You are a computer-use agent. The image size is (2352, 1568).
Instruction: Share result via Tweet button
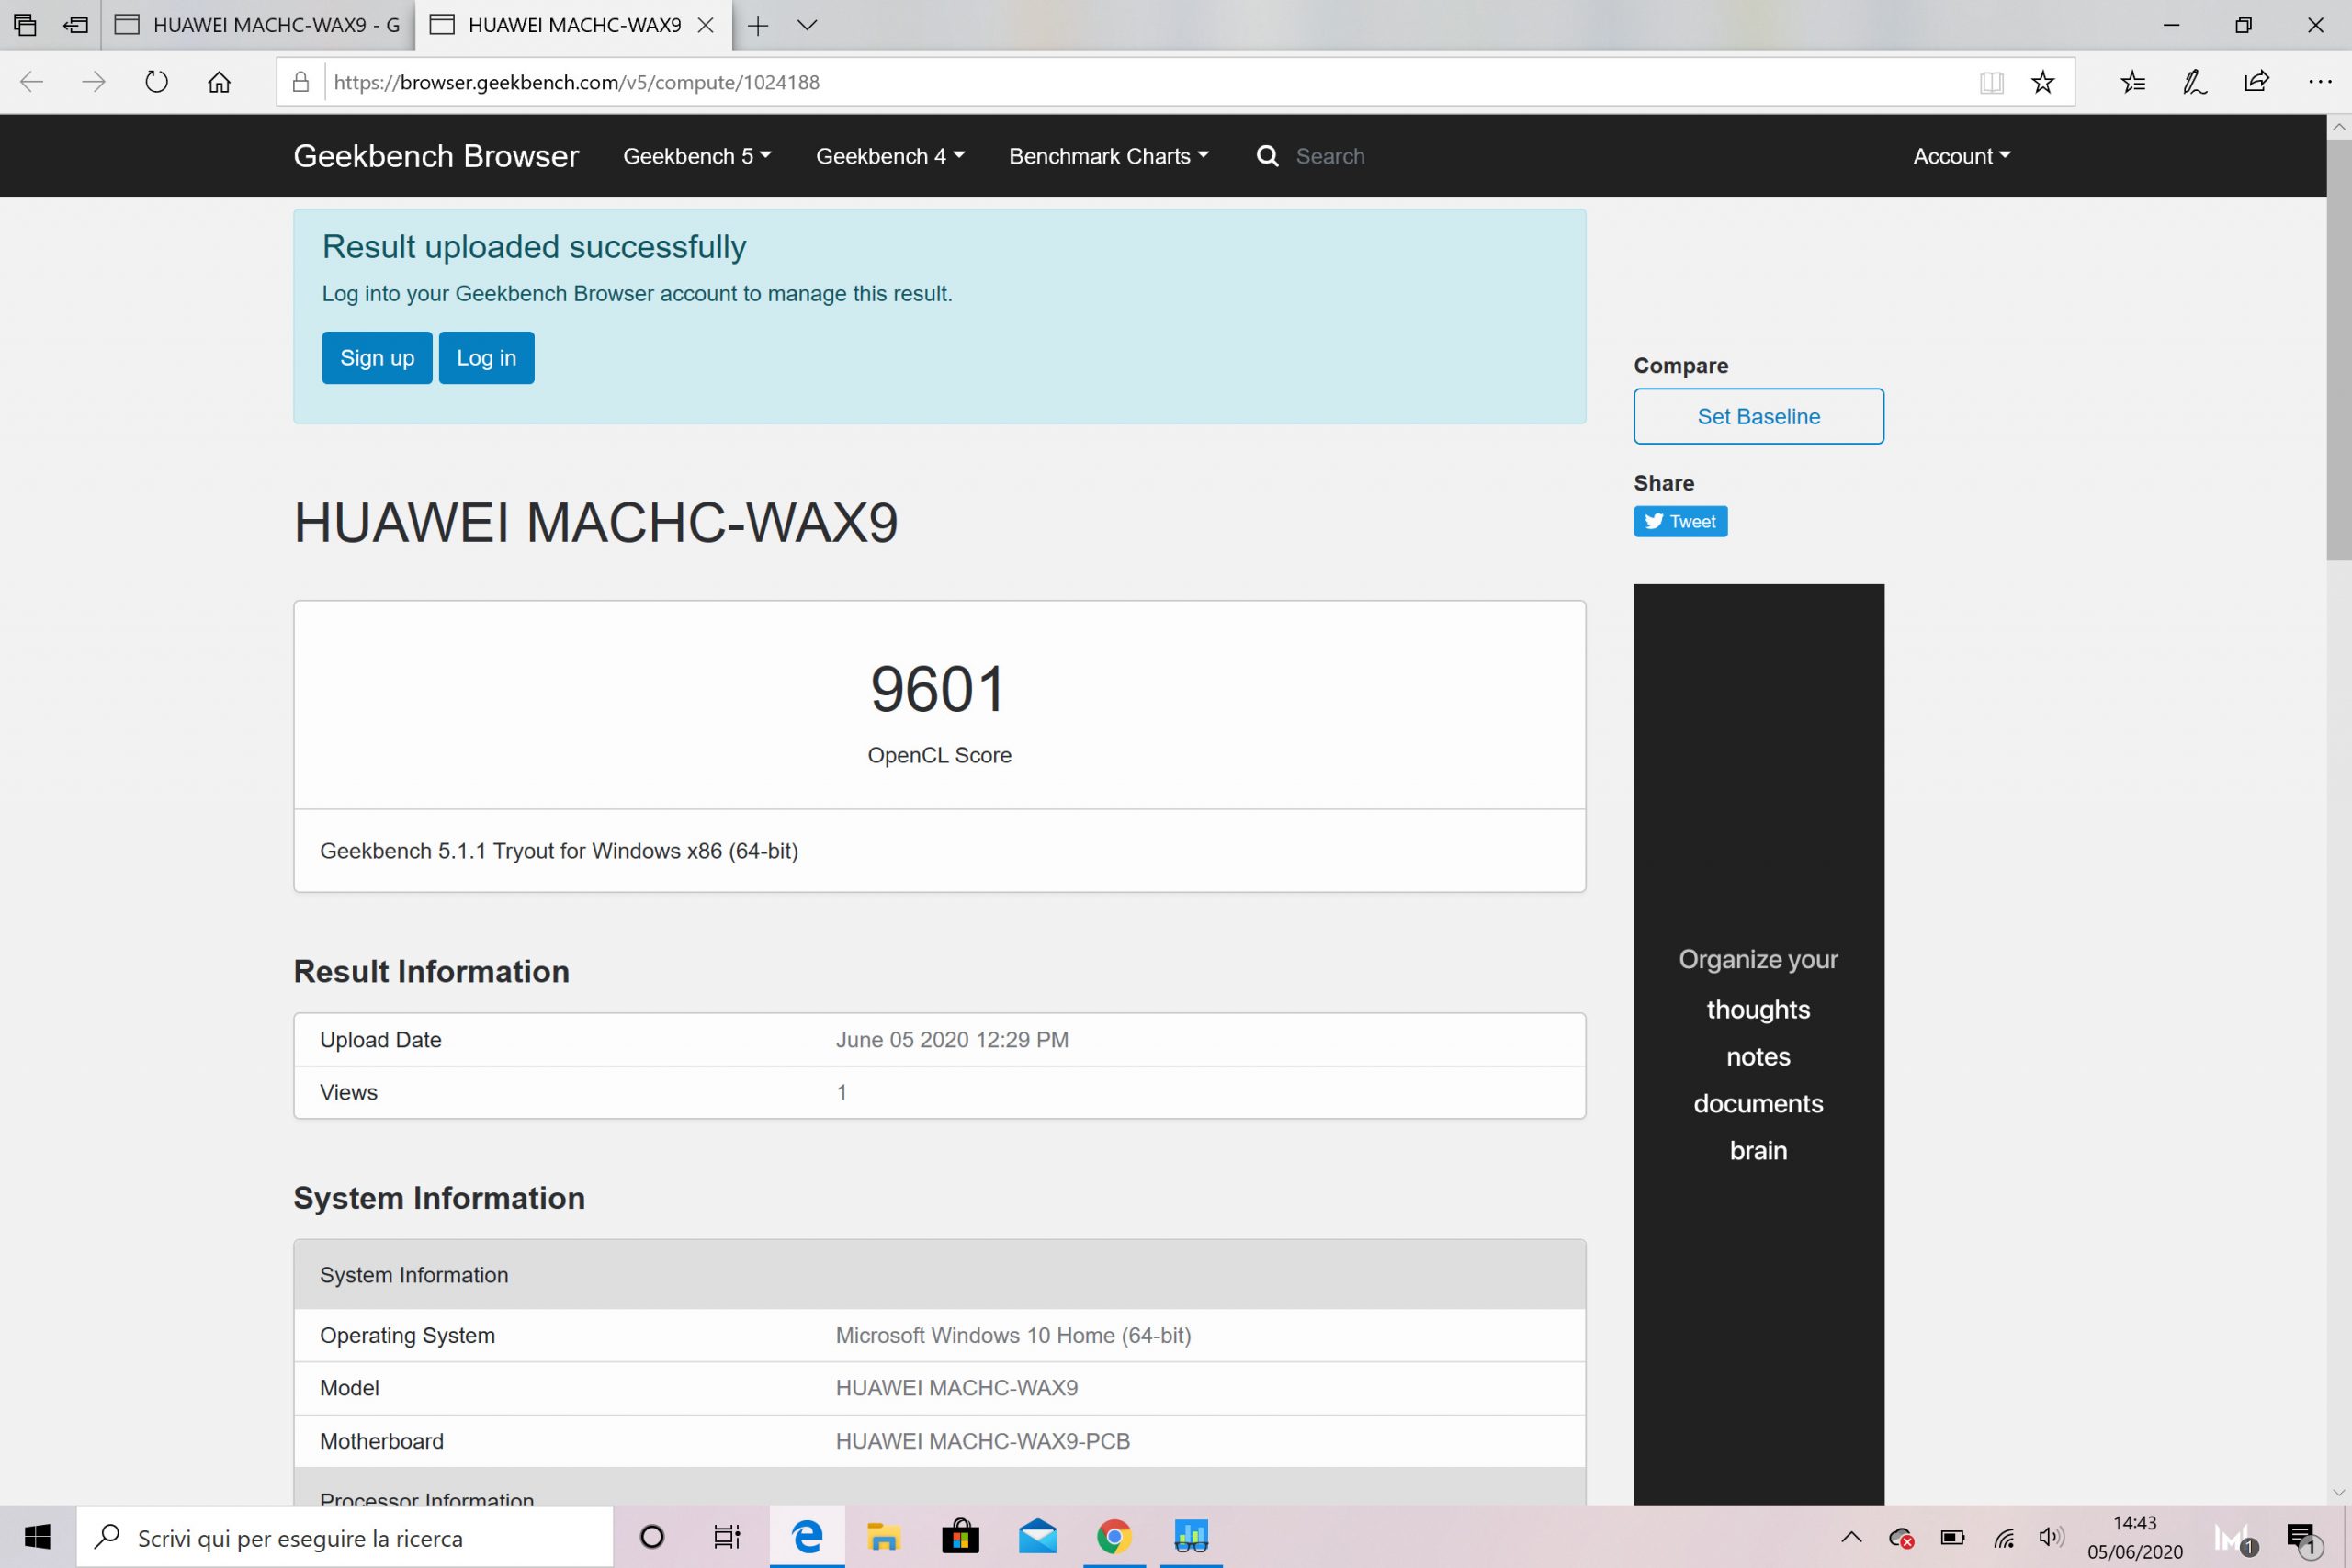pyautogui.click(x=1680, y=521)
